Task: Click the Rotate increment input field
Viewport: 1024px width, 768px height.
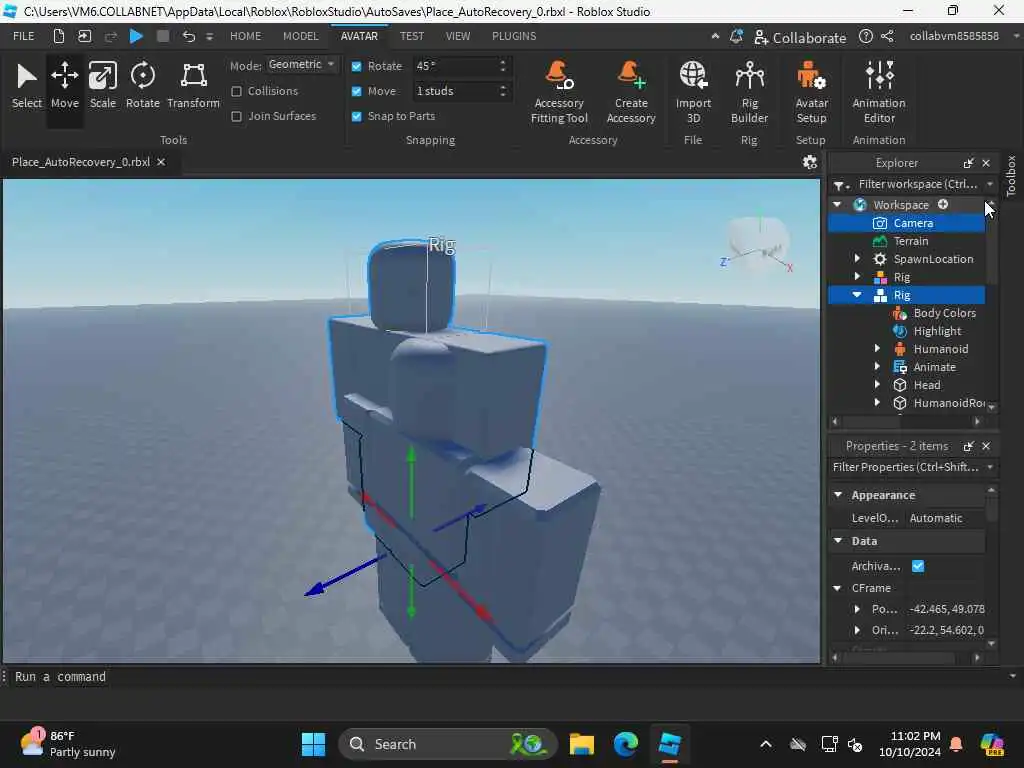Action: point(455,66)
